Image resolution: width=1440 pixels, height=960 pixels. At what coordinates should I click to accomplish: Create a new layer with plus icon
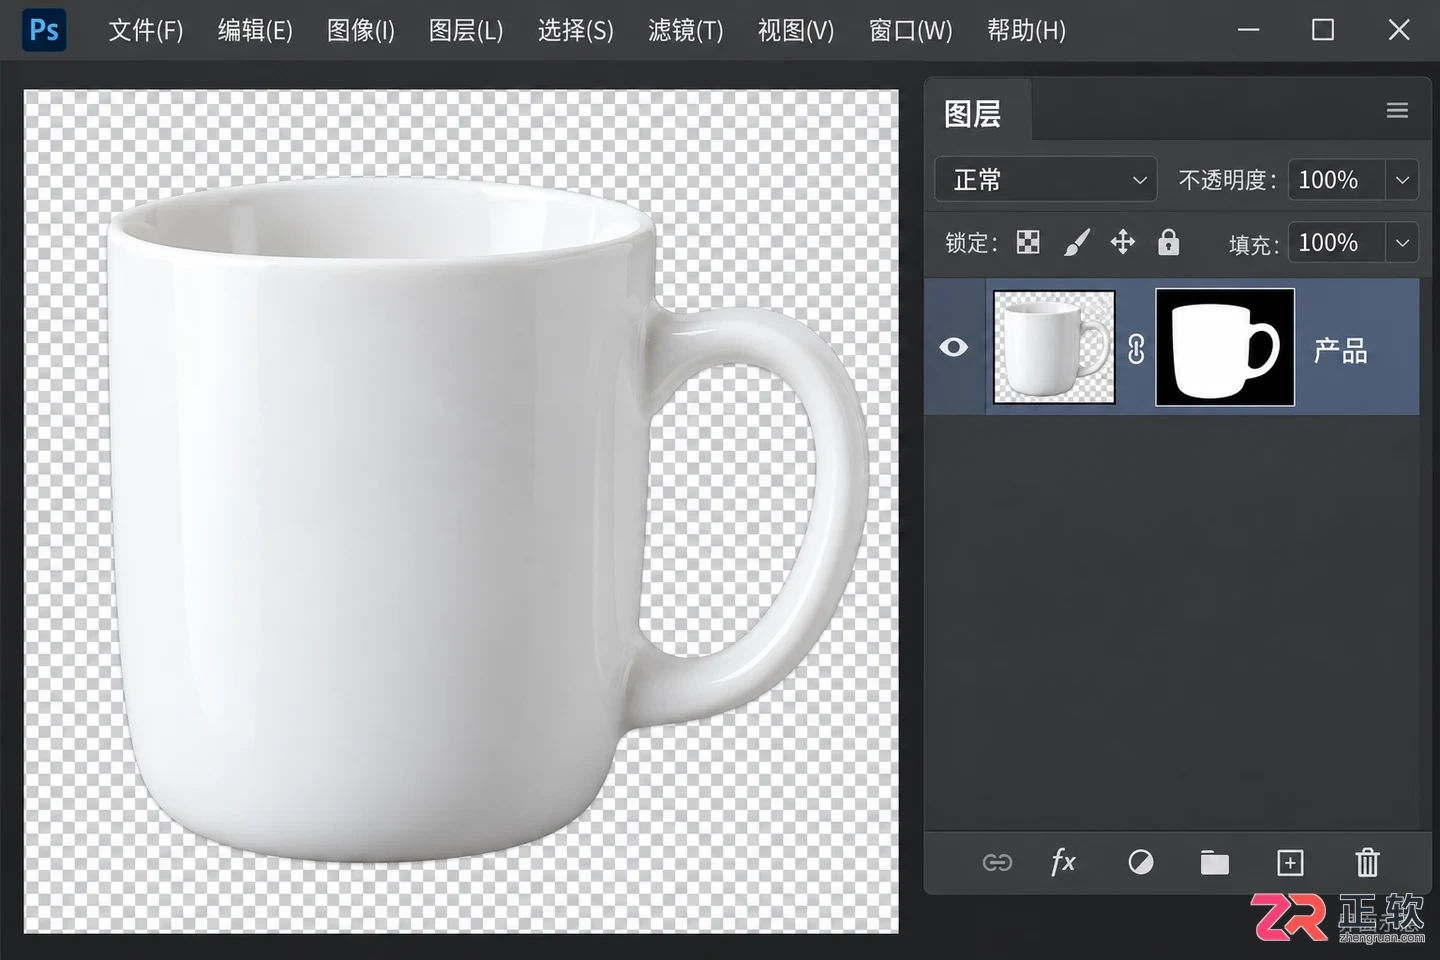pyautogui.click(x=1290, y=862)
